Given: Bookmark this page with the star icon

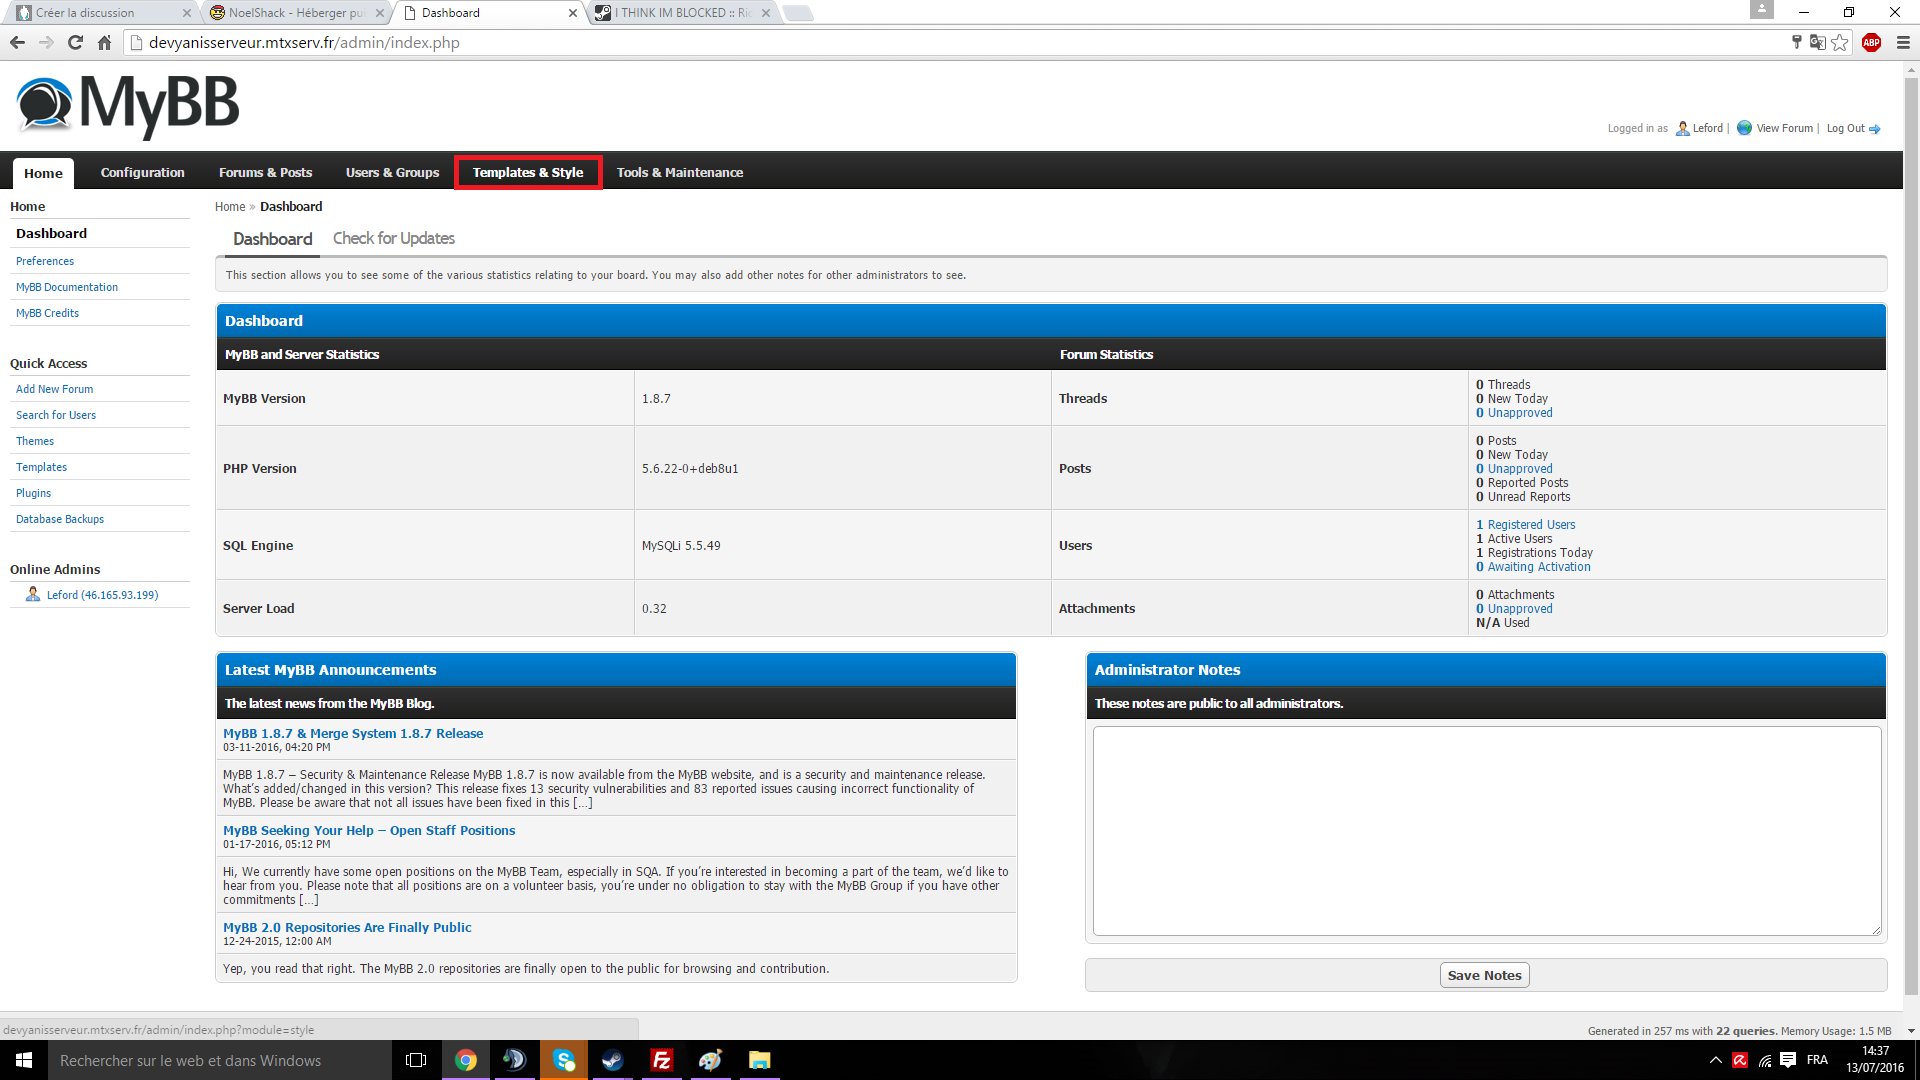Looking at the screenshot, I should click(1840, 42).
